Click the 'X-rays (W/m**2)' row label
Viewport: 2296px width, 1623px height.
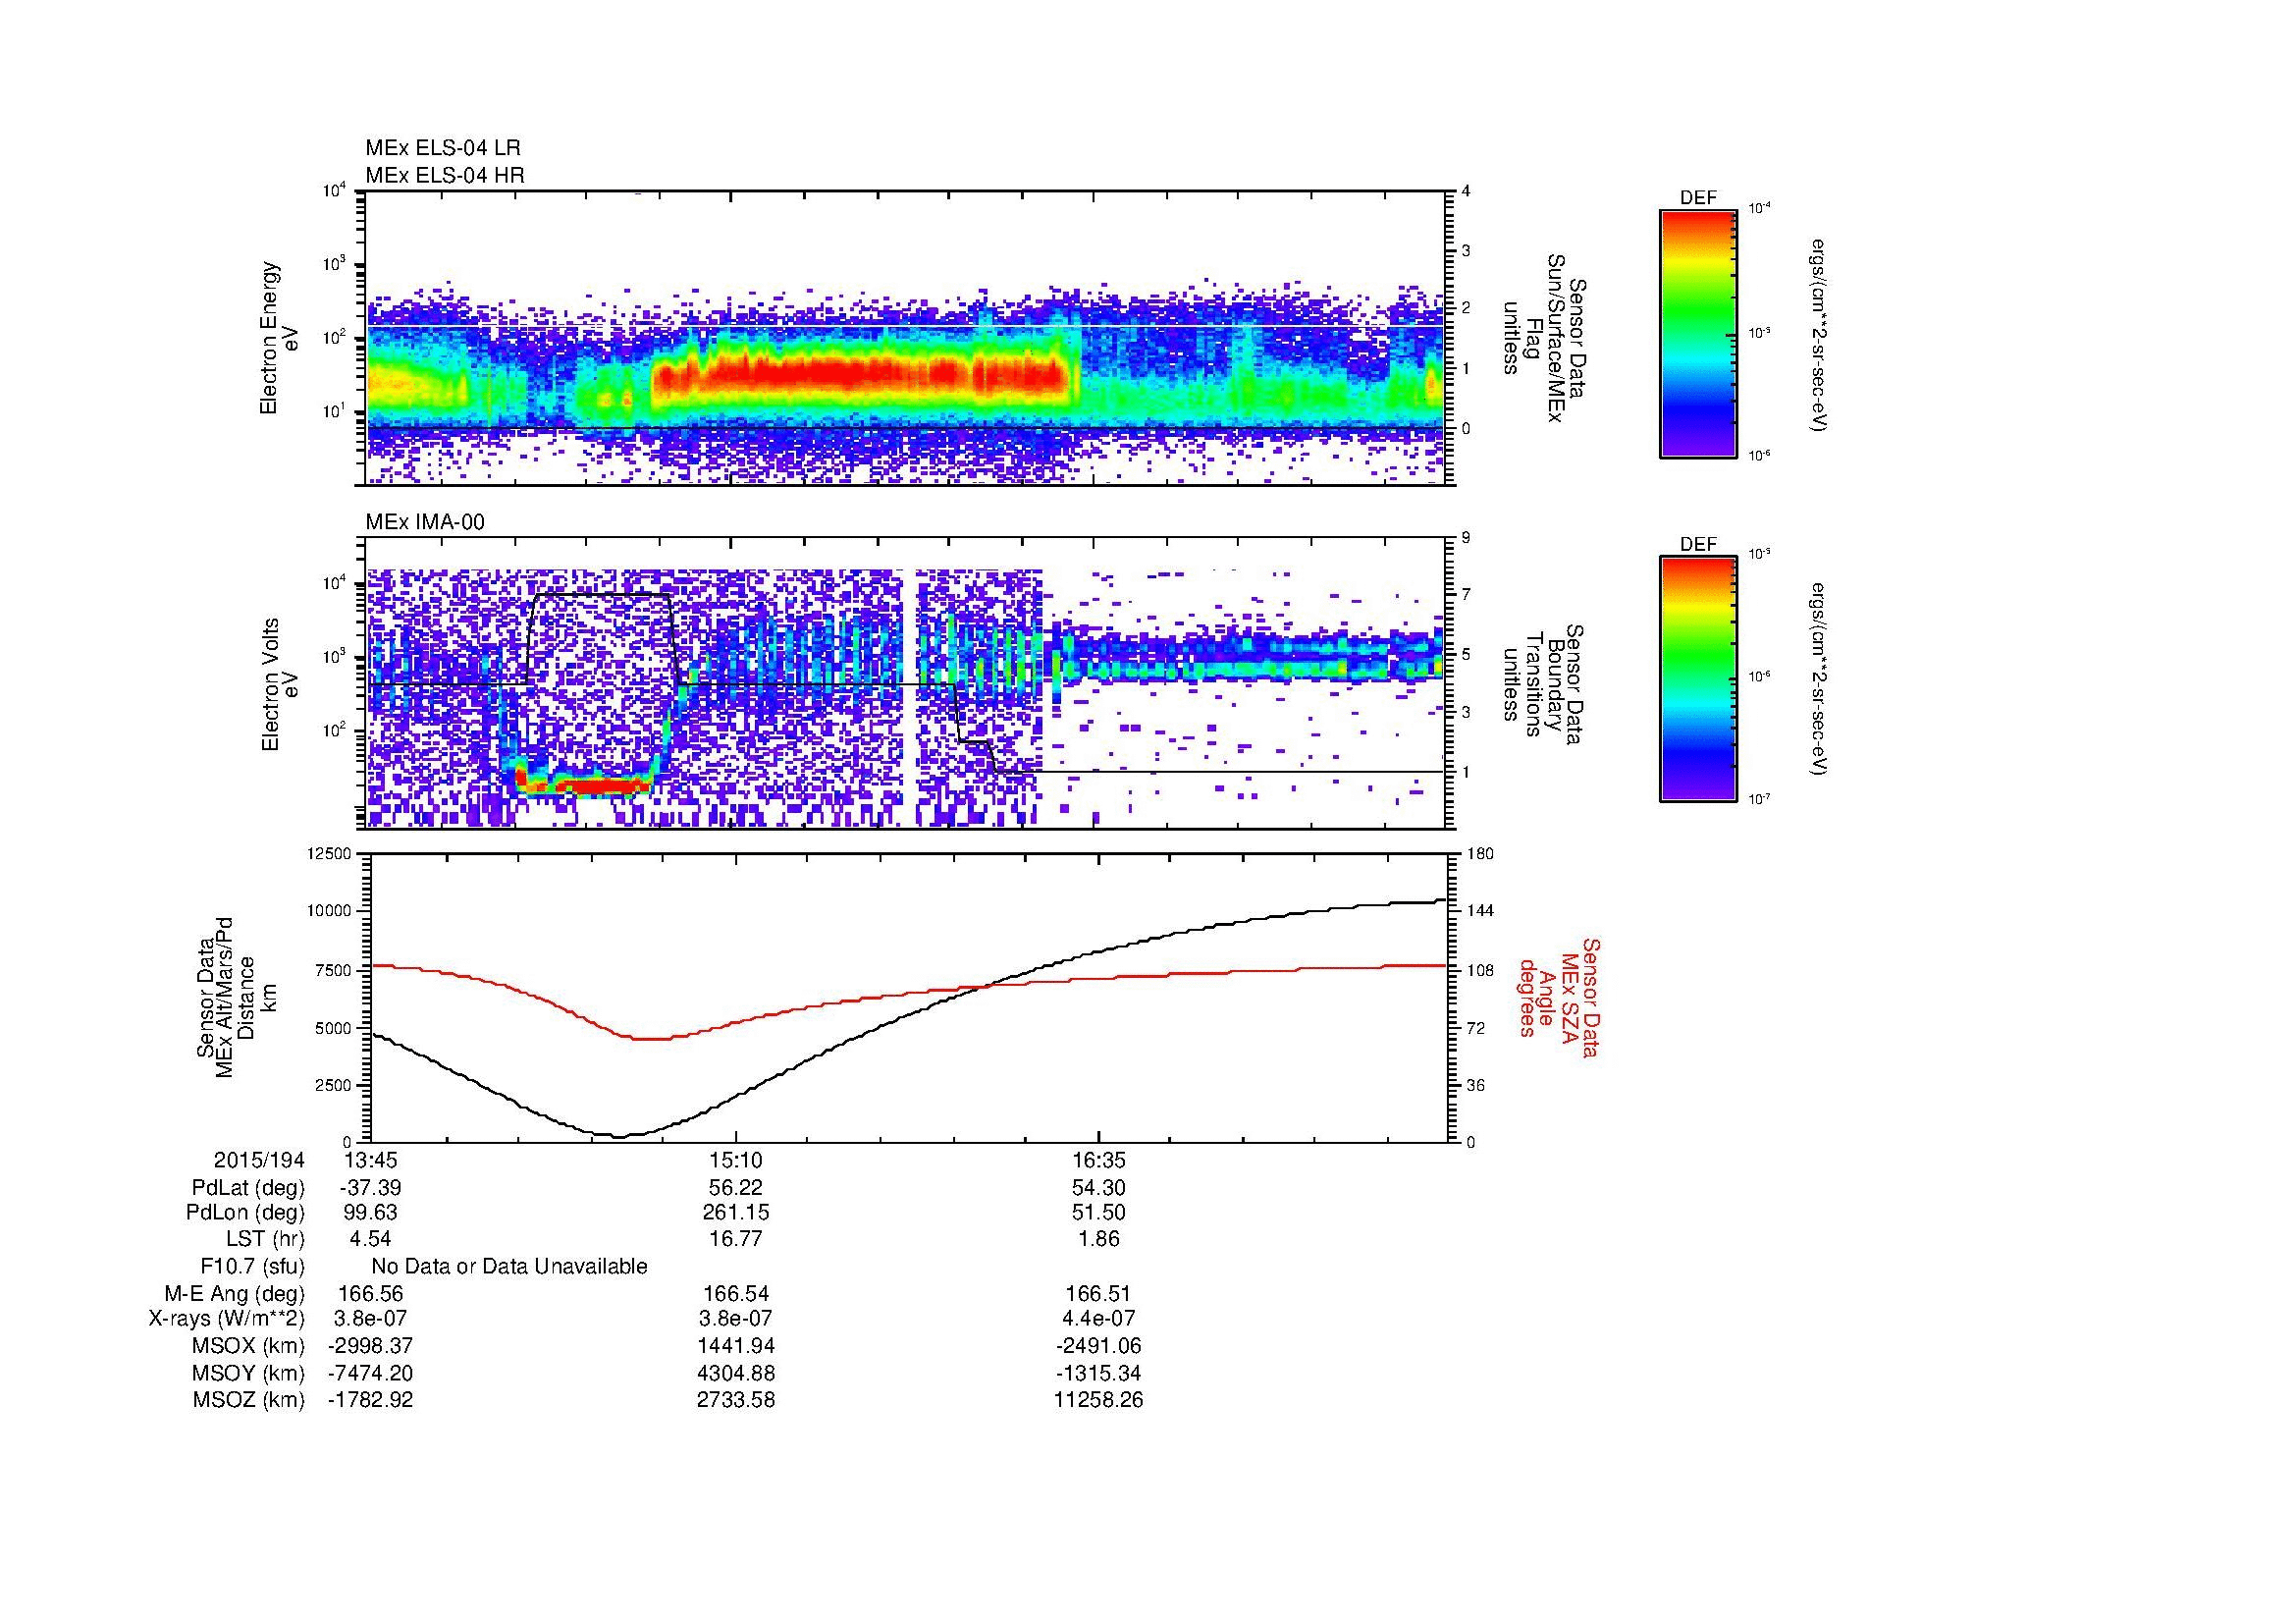pyautogui.click(x=226, y=1319)
